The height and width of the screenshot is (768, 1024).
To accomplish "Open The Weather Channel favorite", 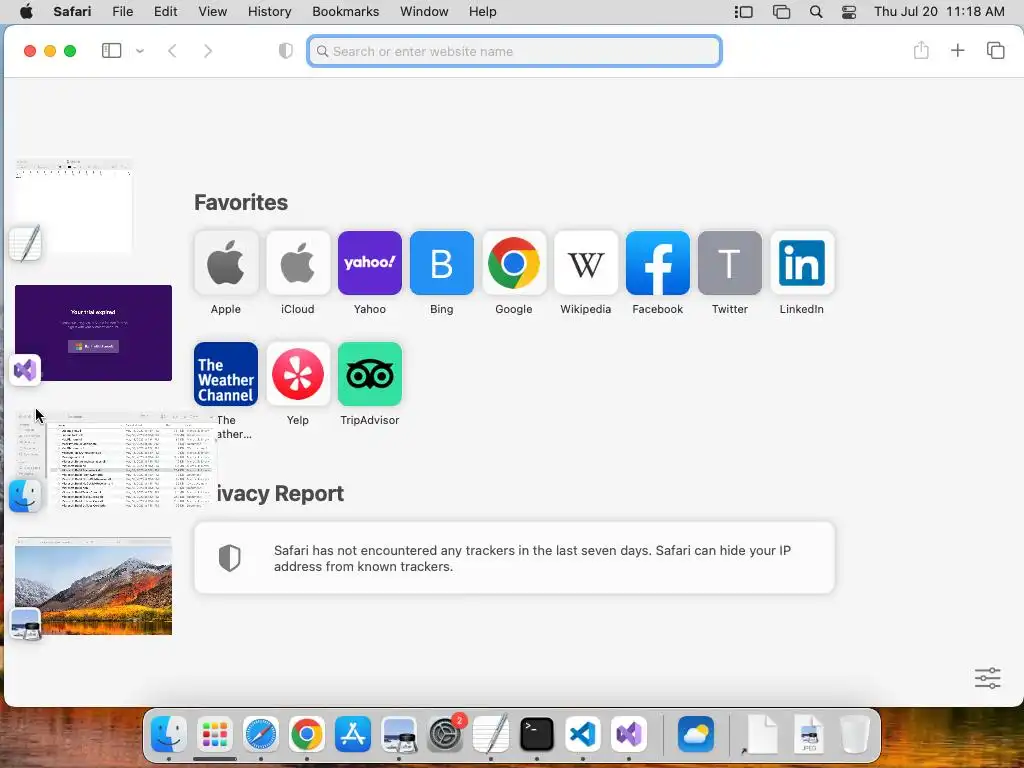I will pos(226,374).
